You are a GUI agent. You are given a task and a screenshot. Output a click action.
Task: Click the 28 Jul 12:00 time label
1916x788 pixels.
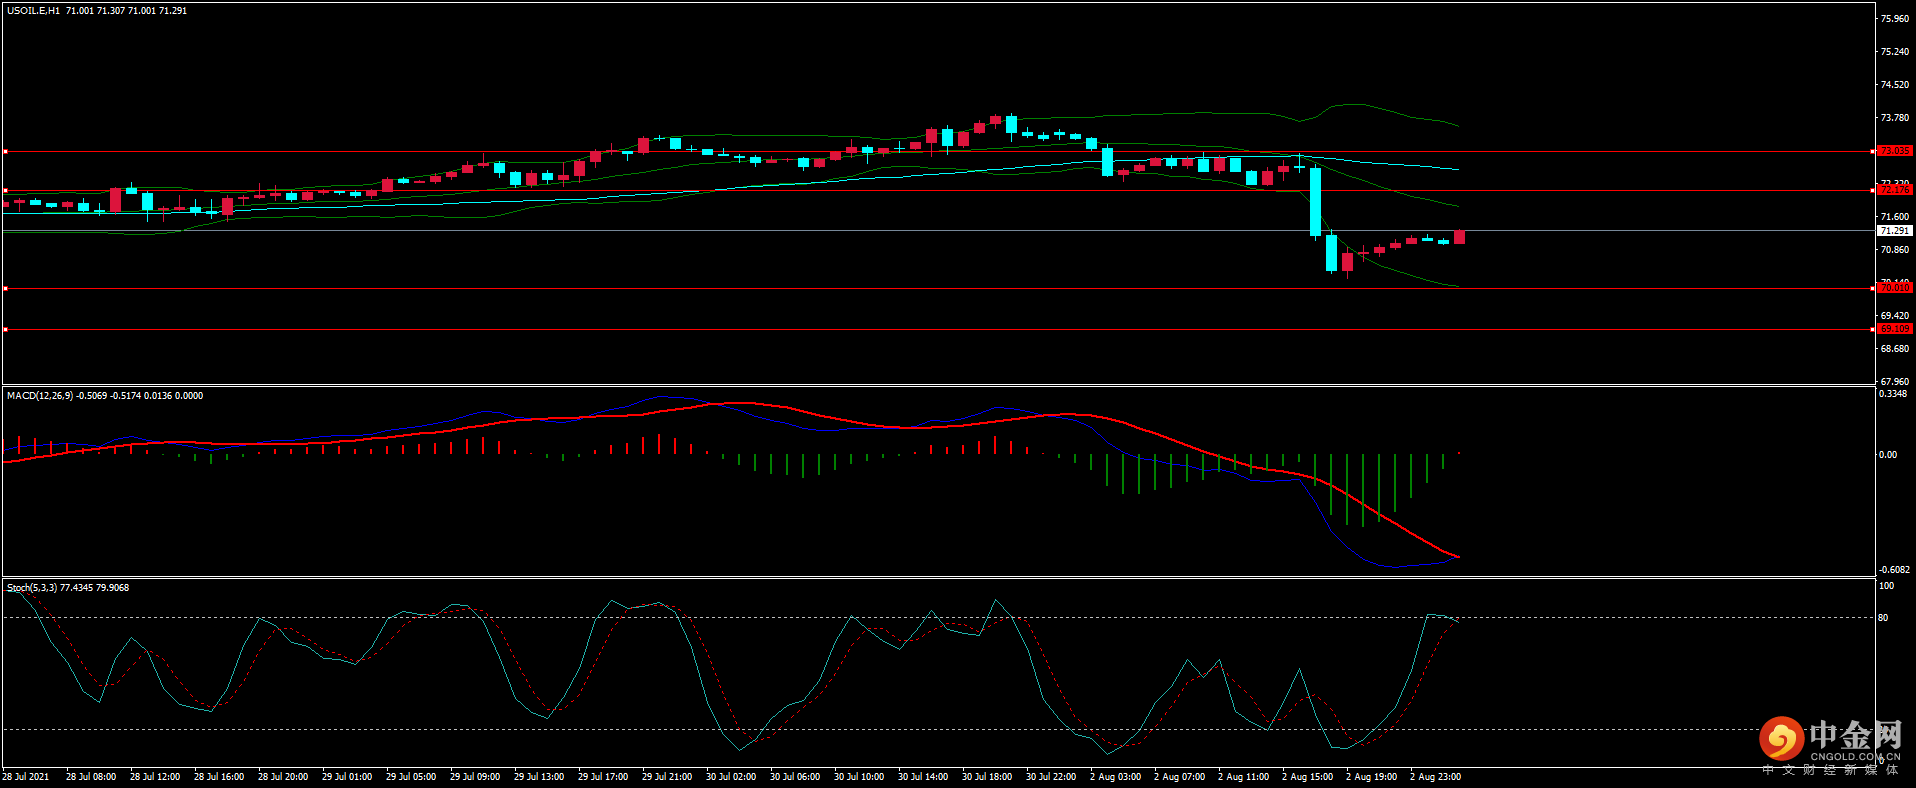(155, 777)
